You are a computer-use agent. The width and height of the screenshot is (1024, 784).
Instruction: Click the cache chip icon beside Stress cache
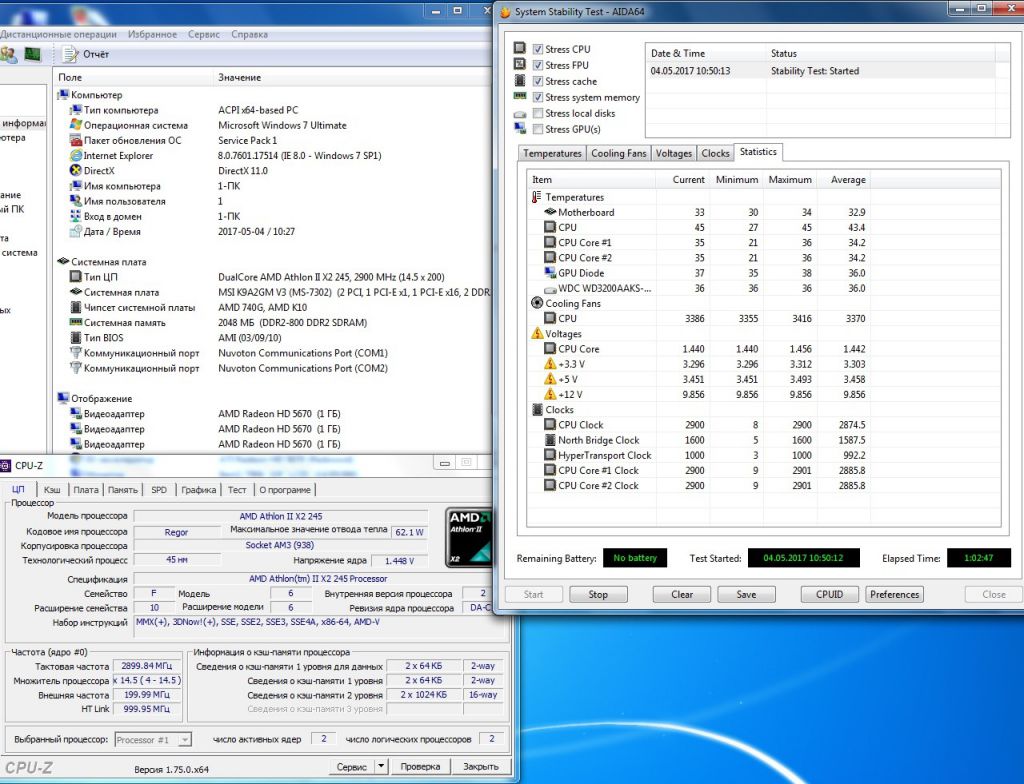point(520,80)
